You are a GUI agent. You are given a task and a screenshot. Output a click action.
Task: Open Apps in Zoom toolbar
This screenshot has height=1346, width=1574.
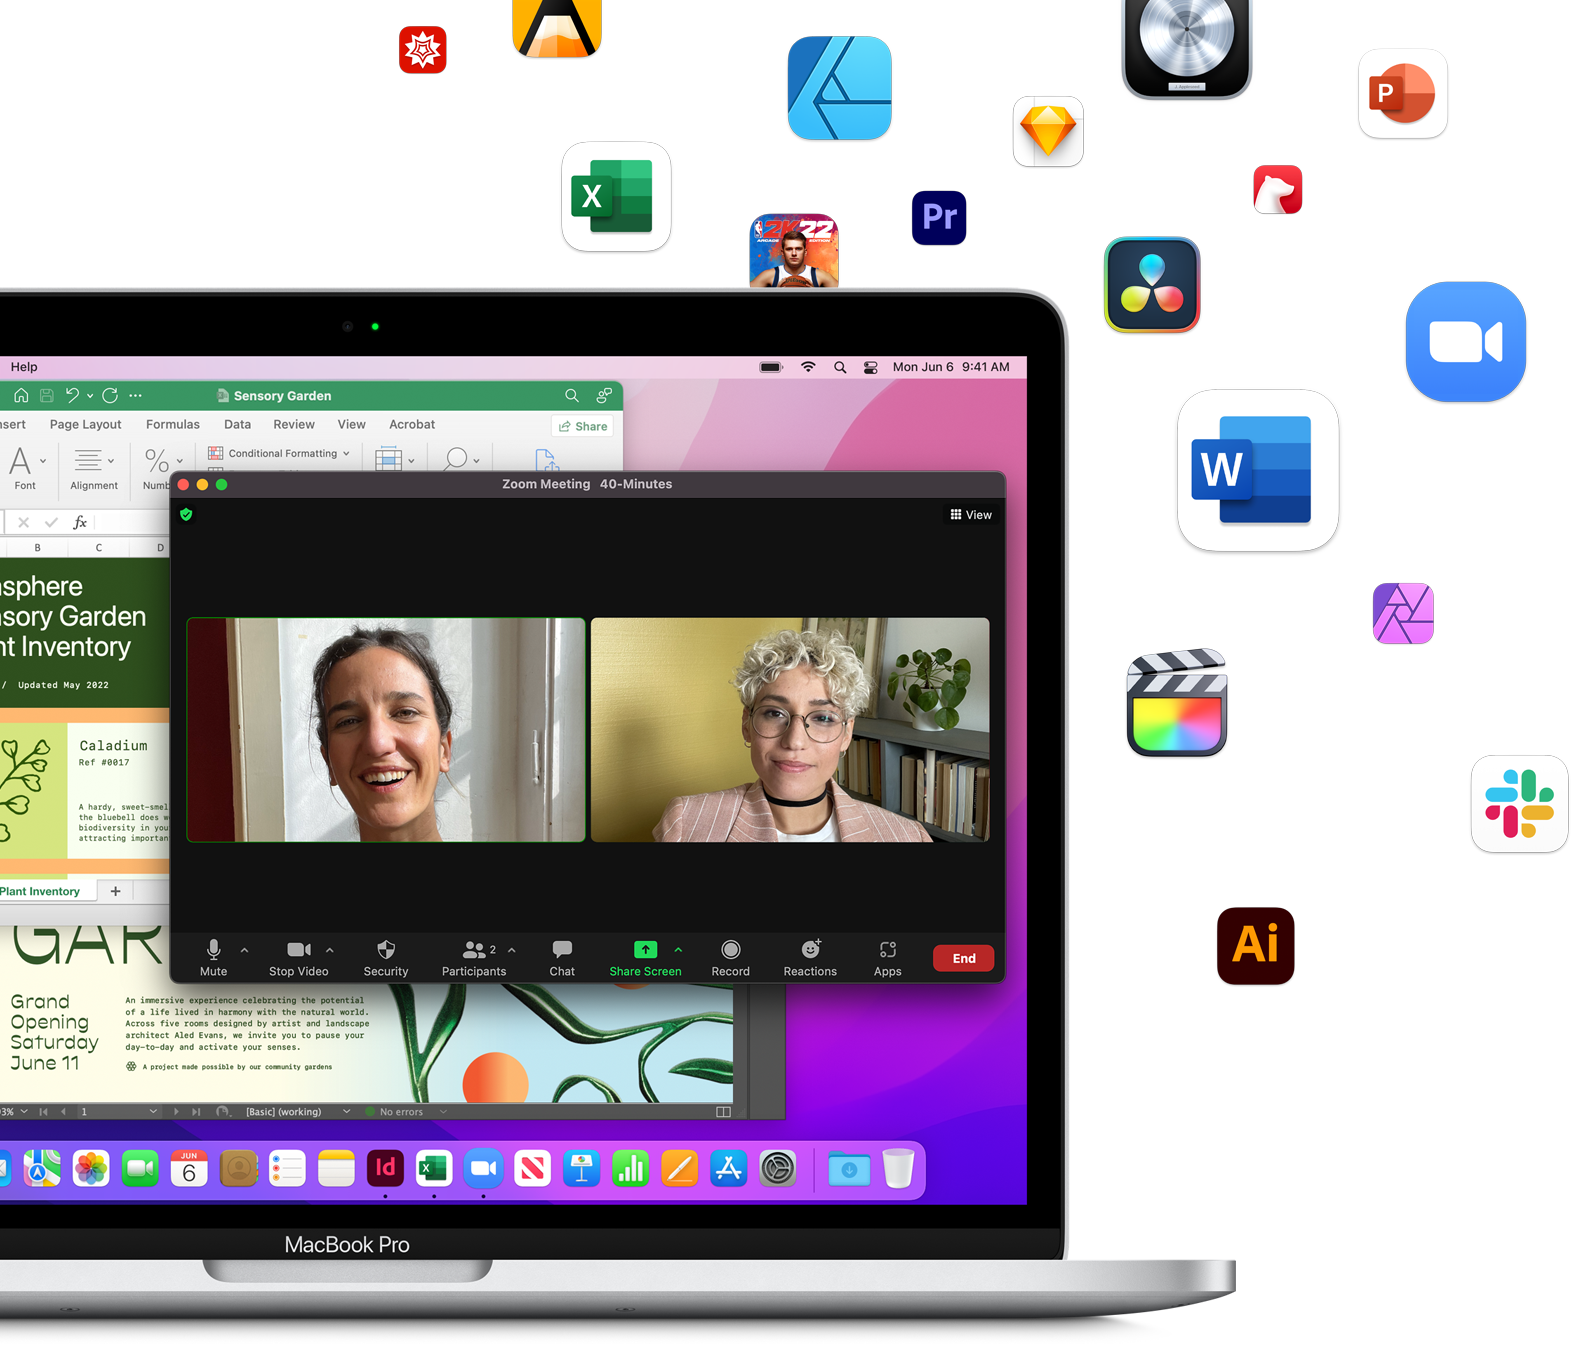tap(887, 958)
